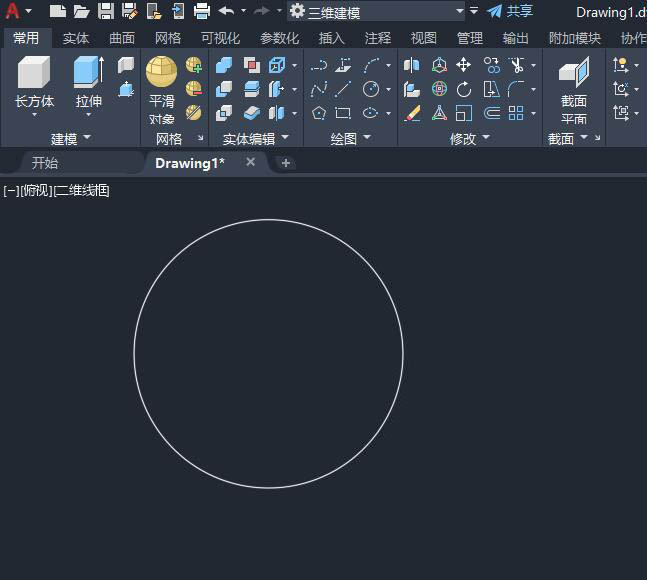Open the [俯视] view control menu
Screen dimensions: 647x580
click(36, 191)
